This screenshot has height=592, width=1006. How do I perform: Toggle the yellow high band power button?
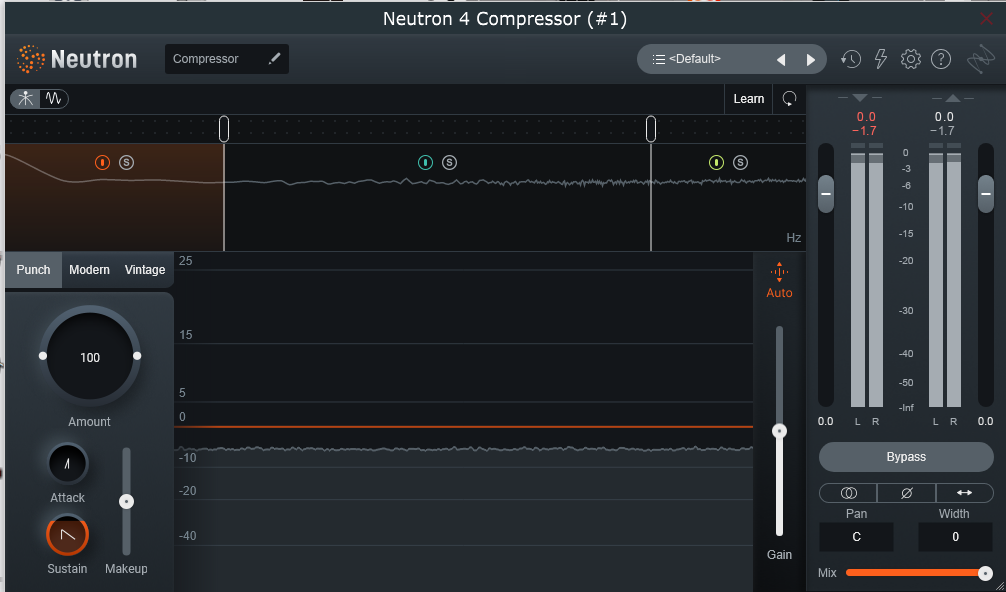coord(717,162)
